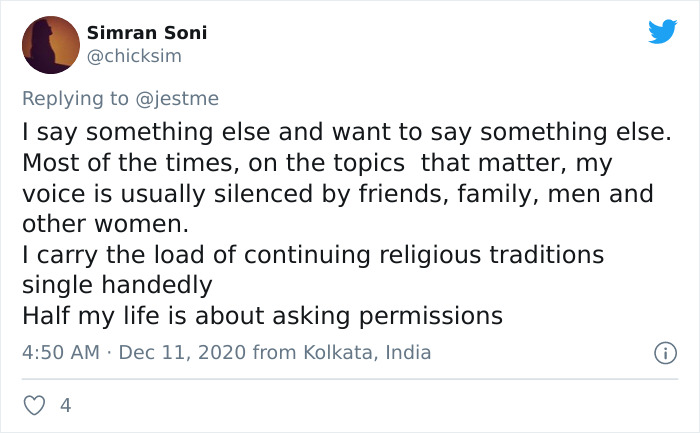Like the tweet with the heart icon

coord(35,405)
